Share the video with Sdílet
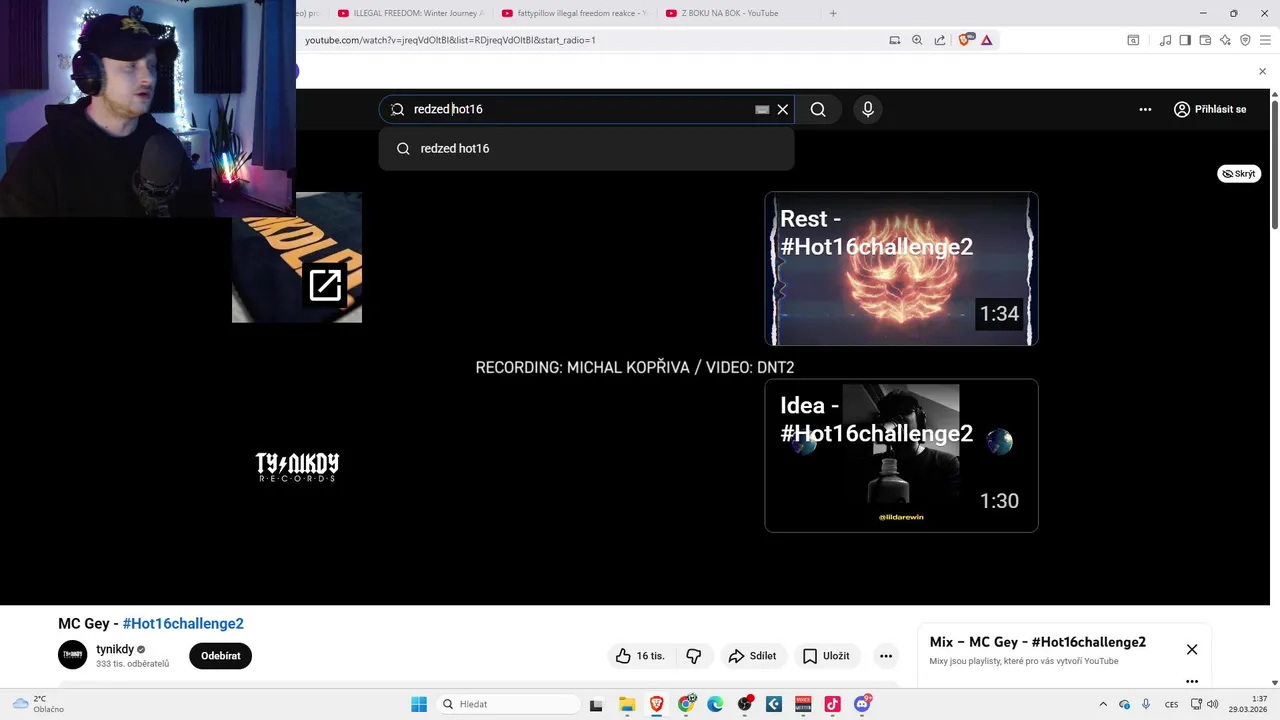The image size is (1280, 720). click(x=752, y=656)
